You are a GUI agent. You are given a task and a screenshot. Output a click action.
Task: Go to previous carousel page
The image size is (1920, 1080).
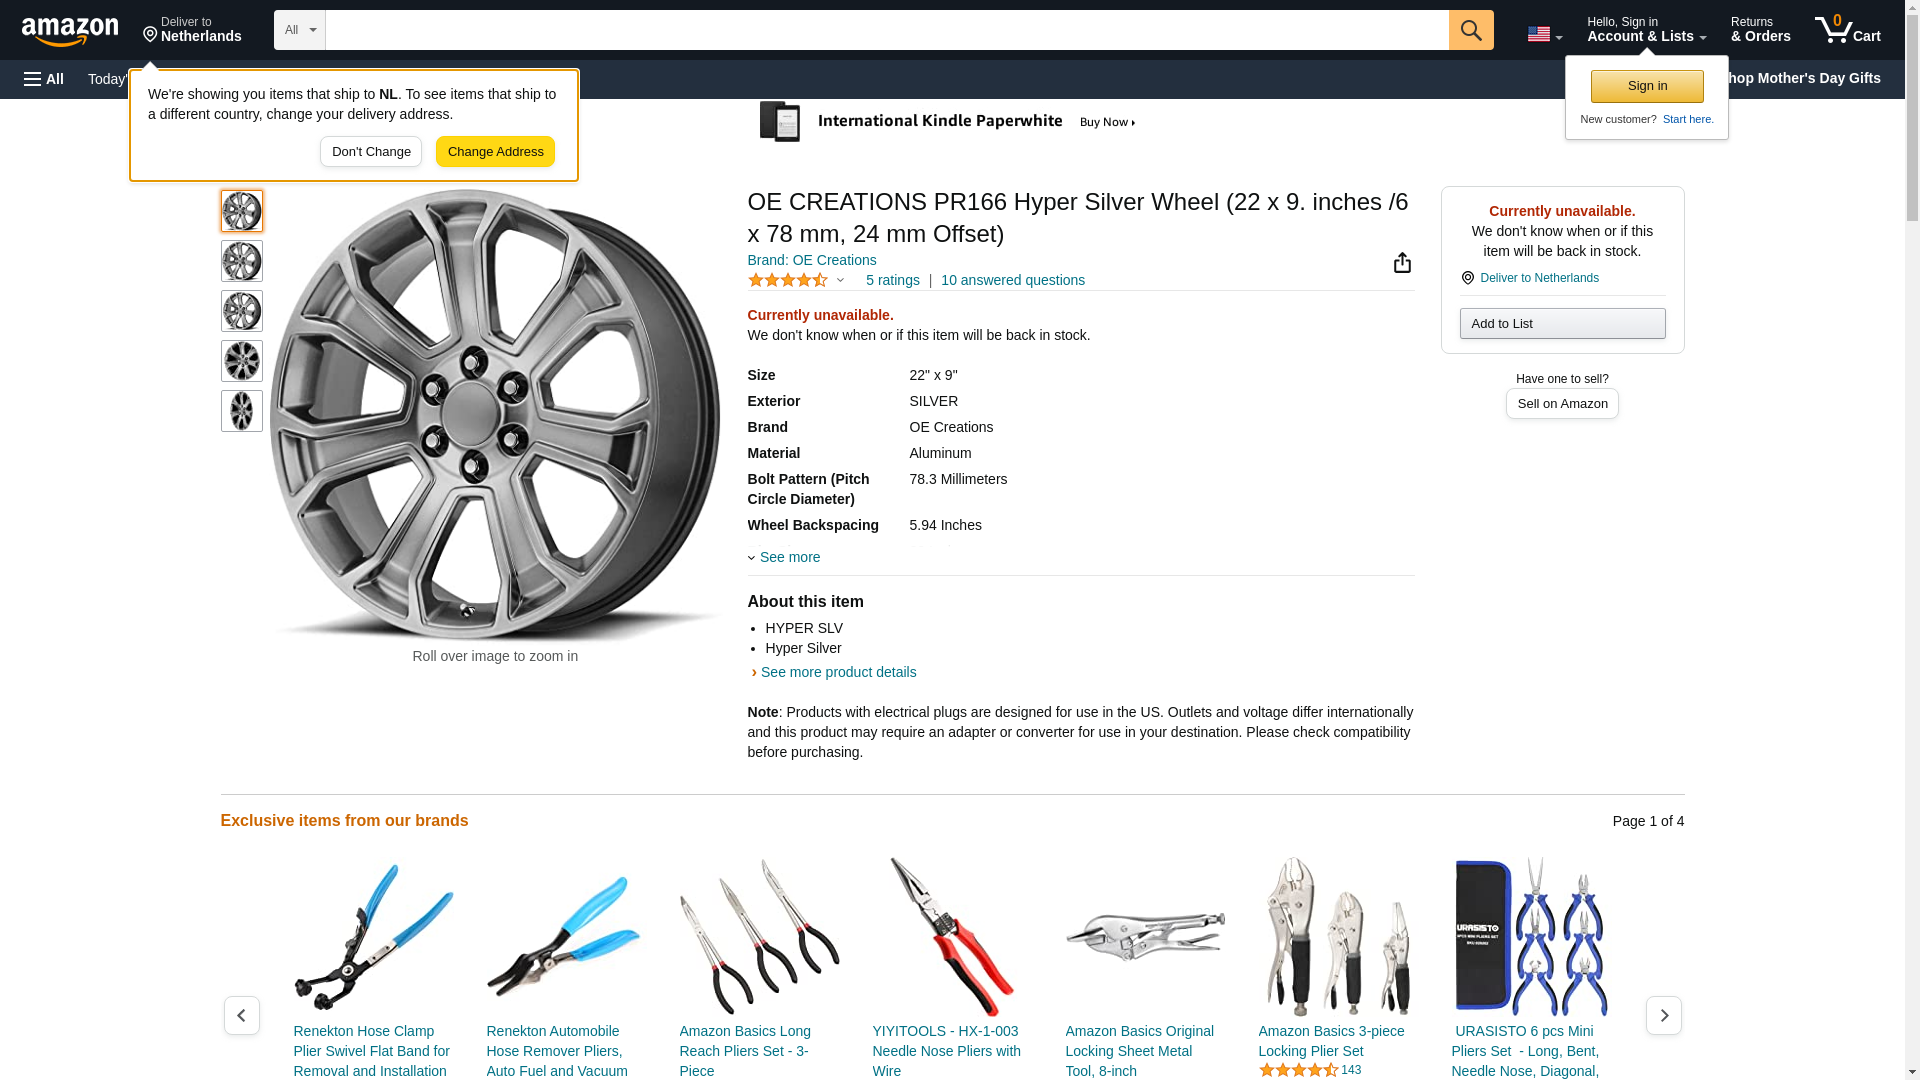241,1015
